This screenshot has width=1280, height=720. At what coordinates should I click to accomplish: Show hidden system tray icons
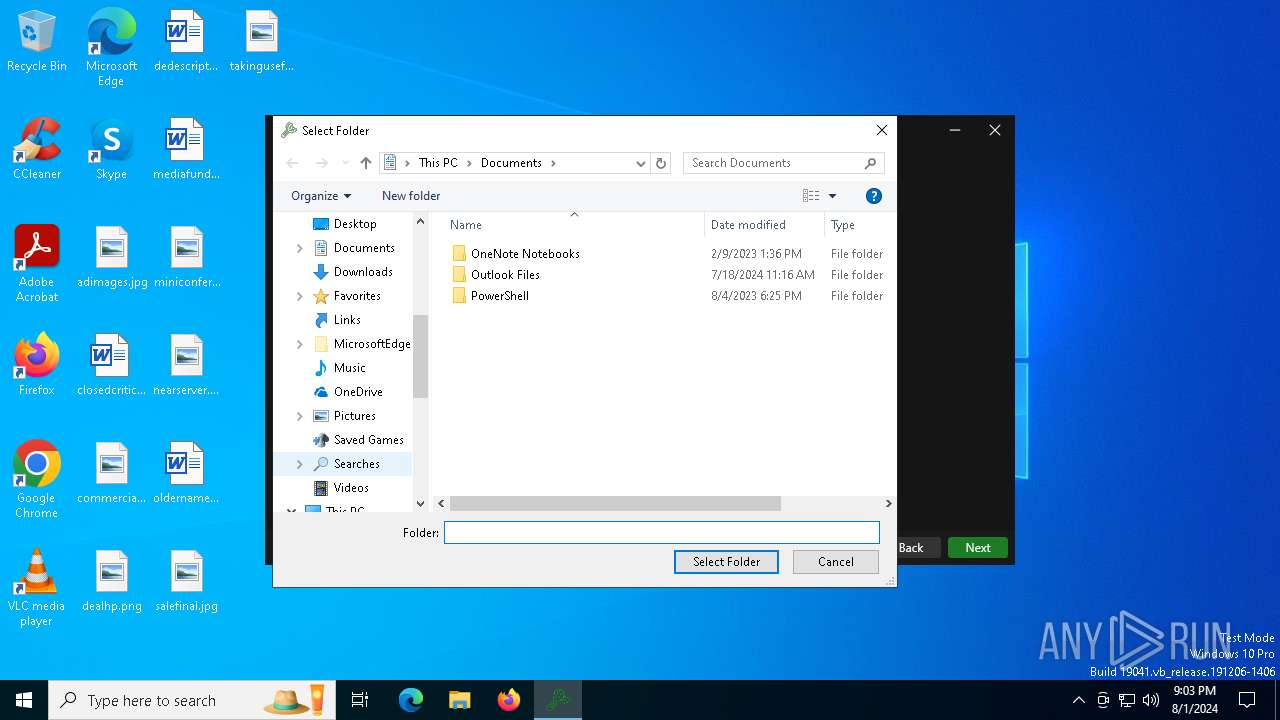(x=1078, y=700)
